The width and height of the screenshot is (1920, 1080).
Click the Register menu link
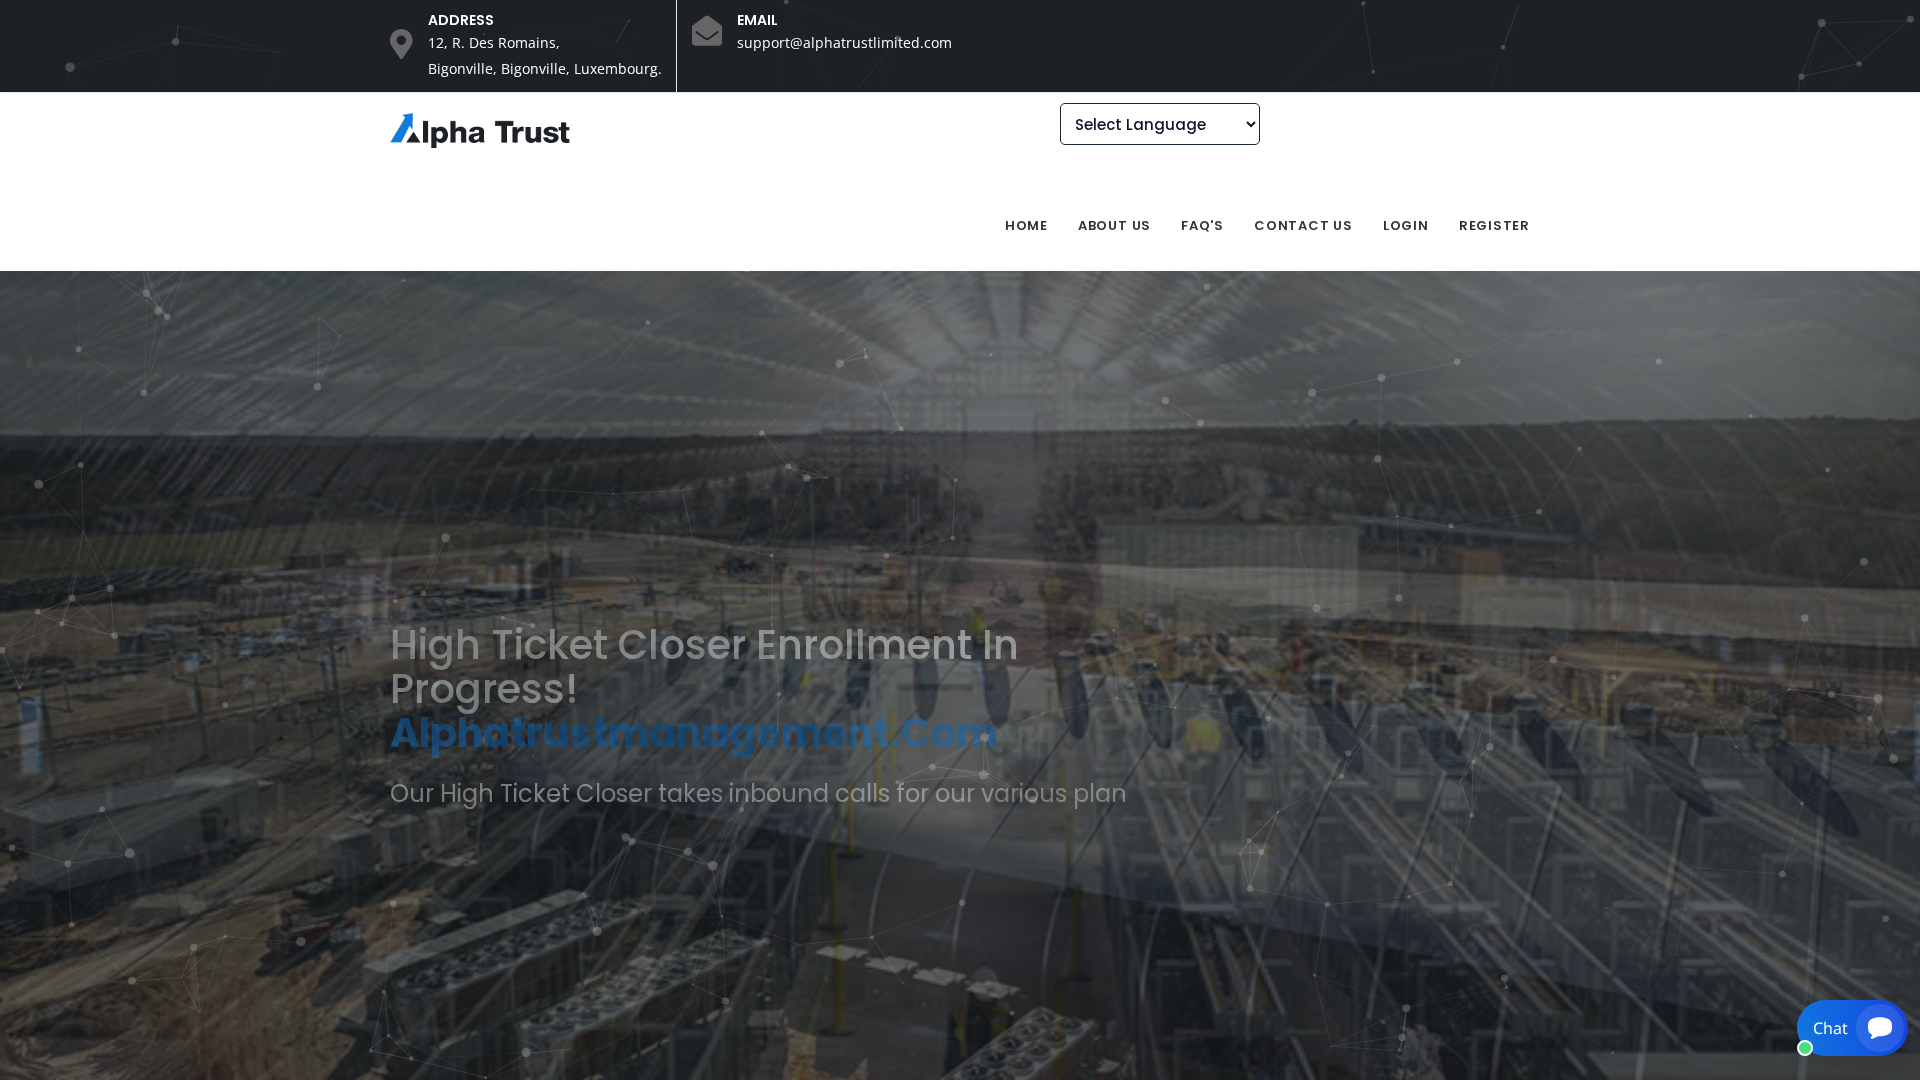click(1494, 226)
